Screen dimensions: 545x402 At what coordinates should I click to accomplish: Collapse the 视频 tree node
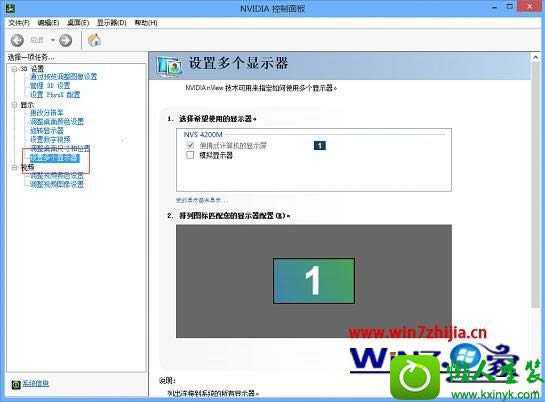(x=14, y=168)
